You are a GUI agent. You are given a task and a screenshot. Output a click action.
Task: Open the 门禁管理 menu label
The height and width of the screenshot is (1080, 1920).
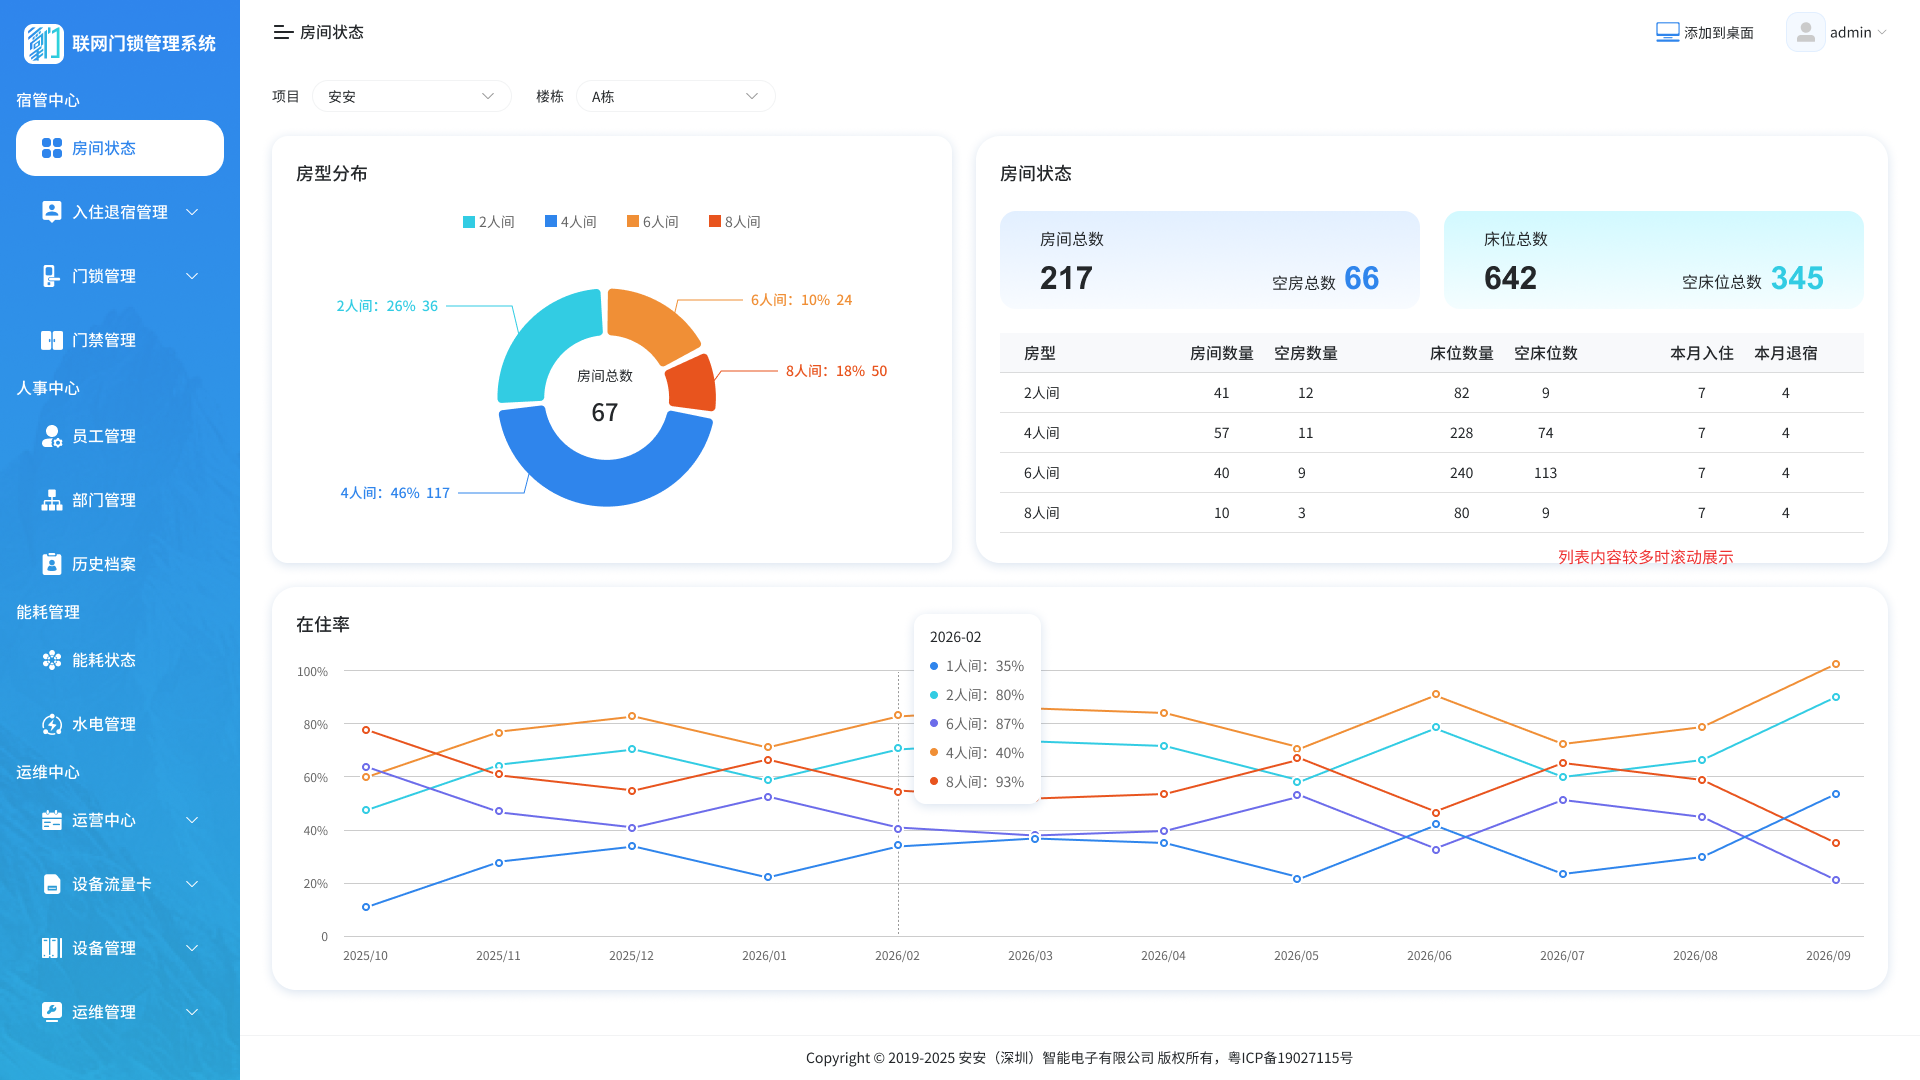(x=104, y=340)
